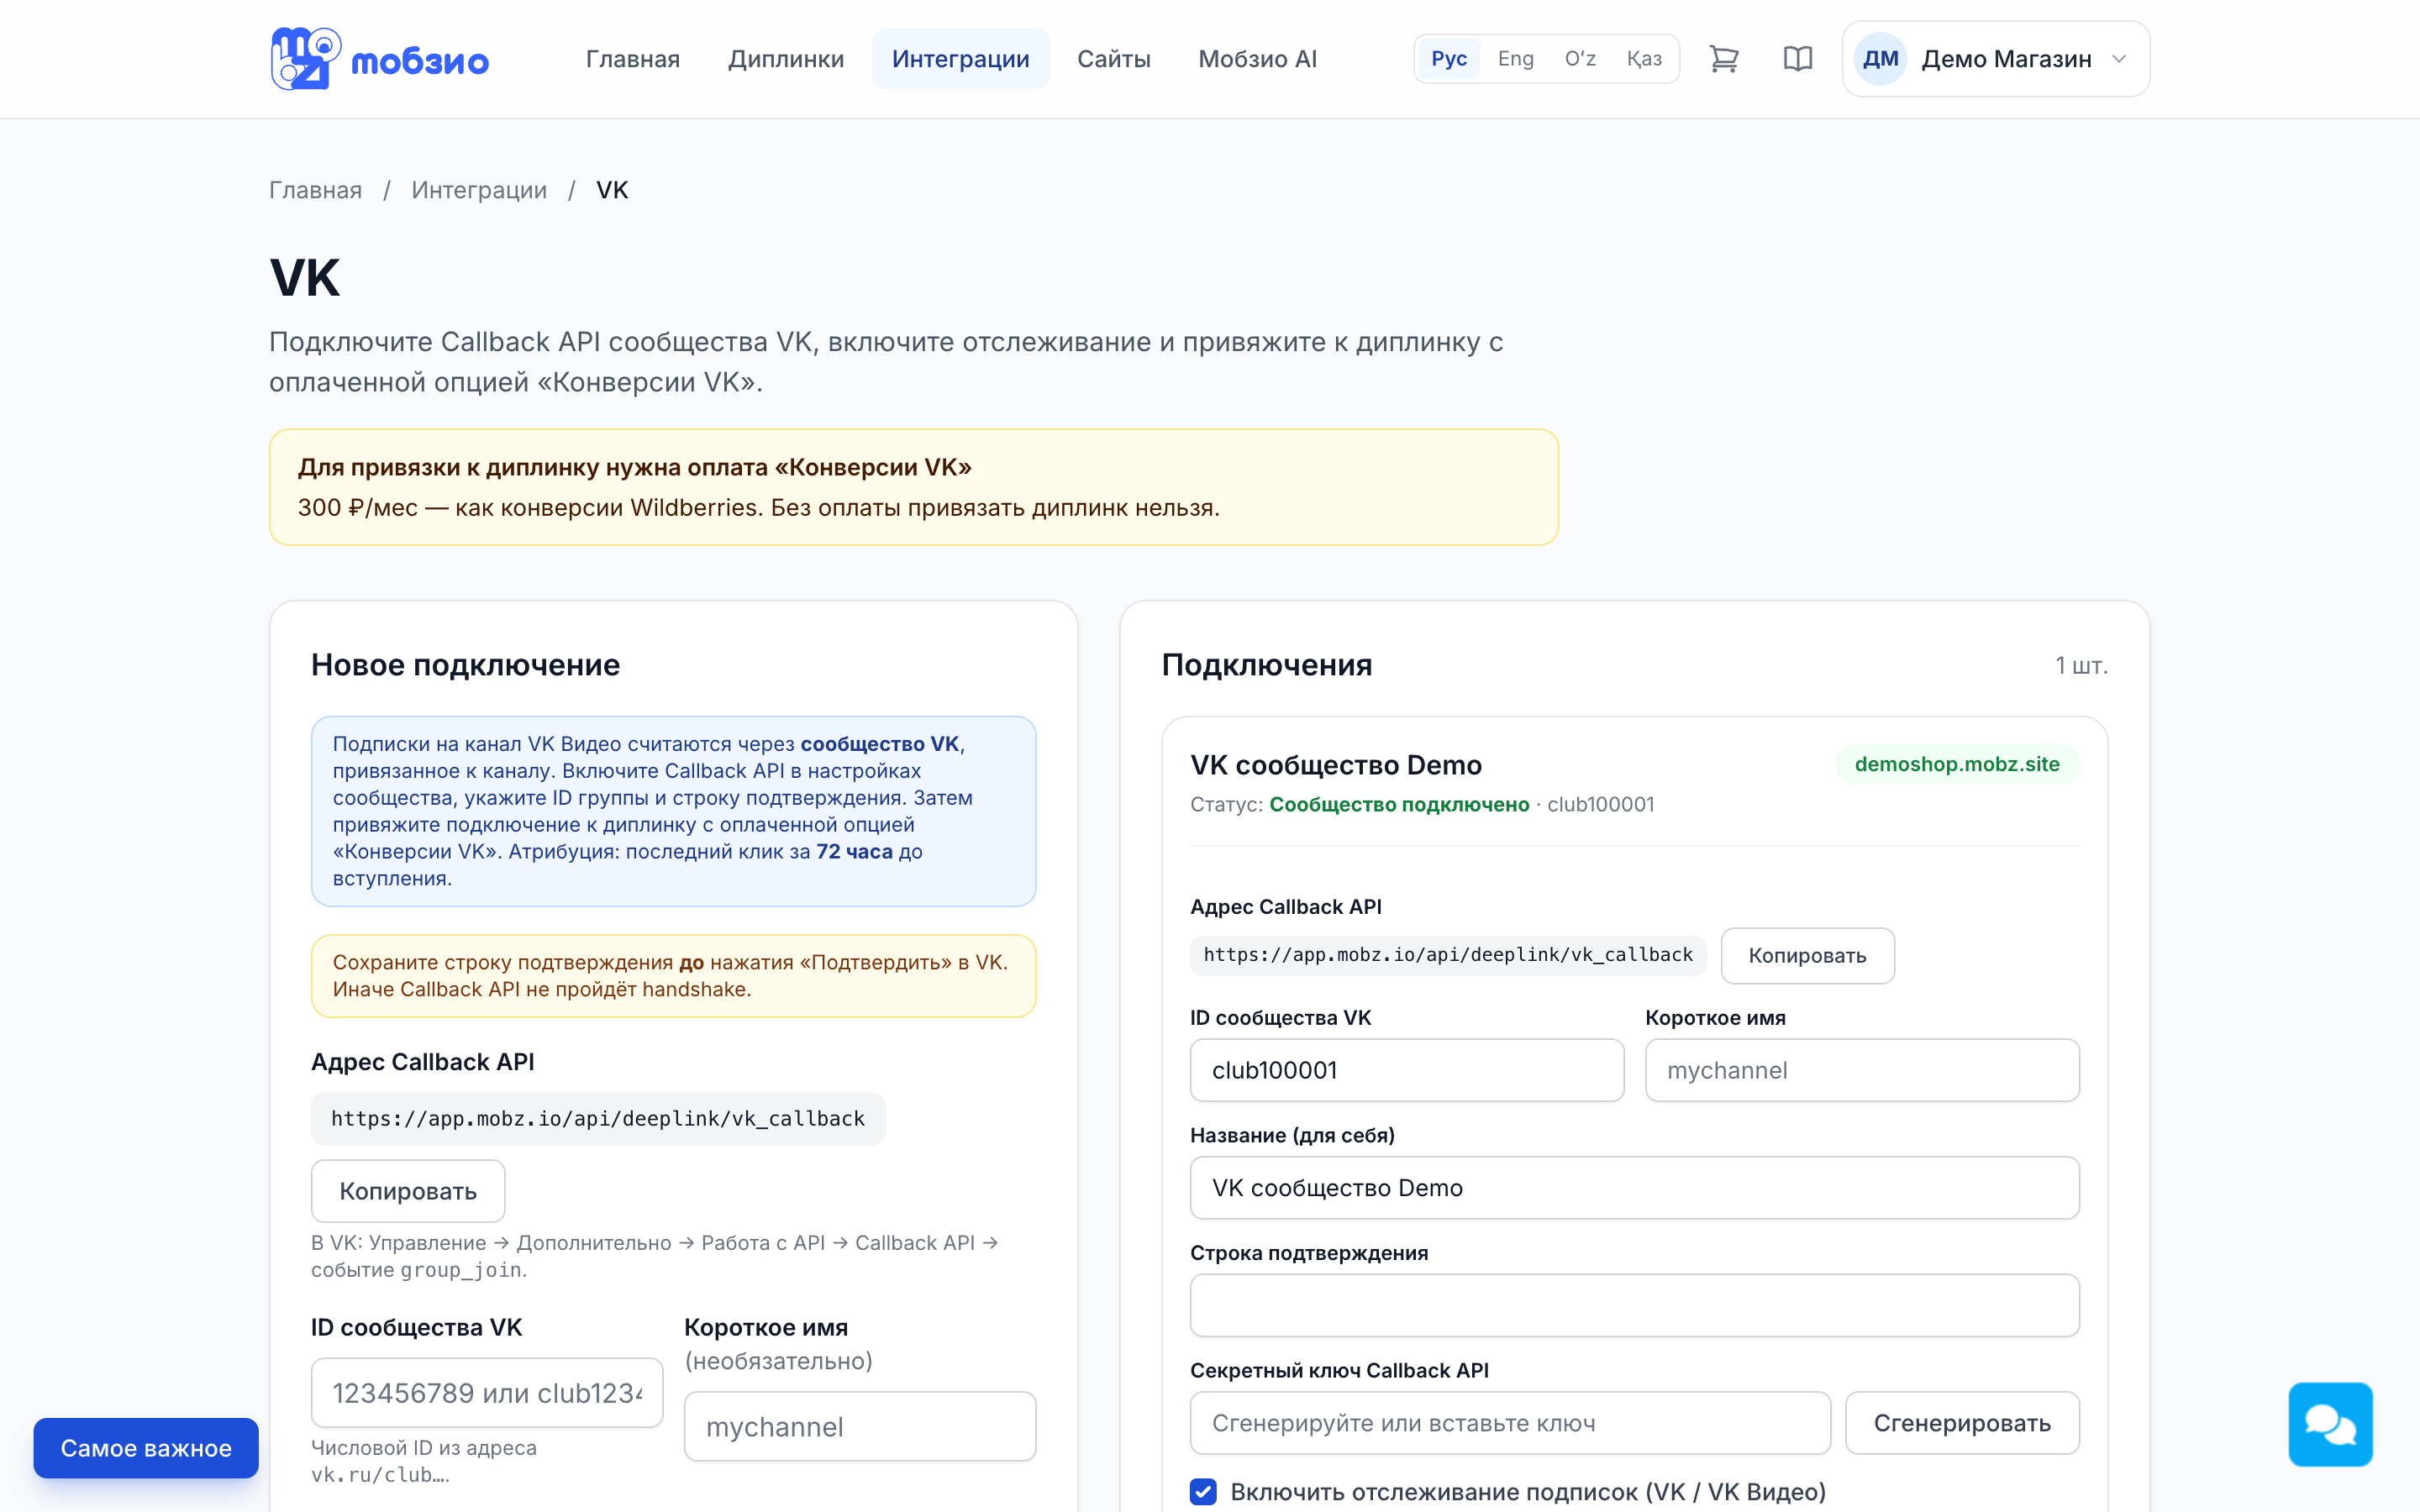Click callback URL code in Новое подключение
This screenshot has width=2420, height=1512.
pos(598,1119)
